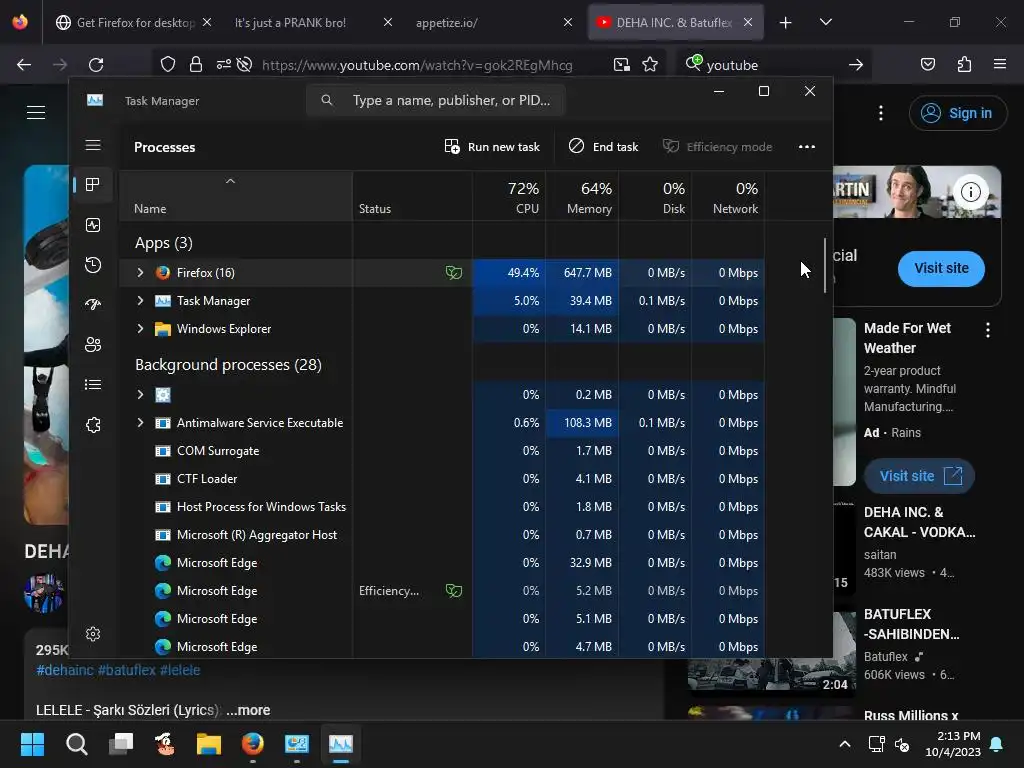
Task: Click End task button
Action: click(x=603, y=147)
